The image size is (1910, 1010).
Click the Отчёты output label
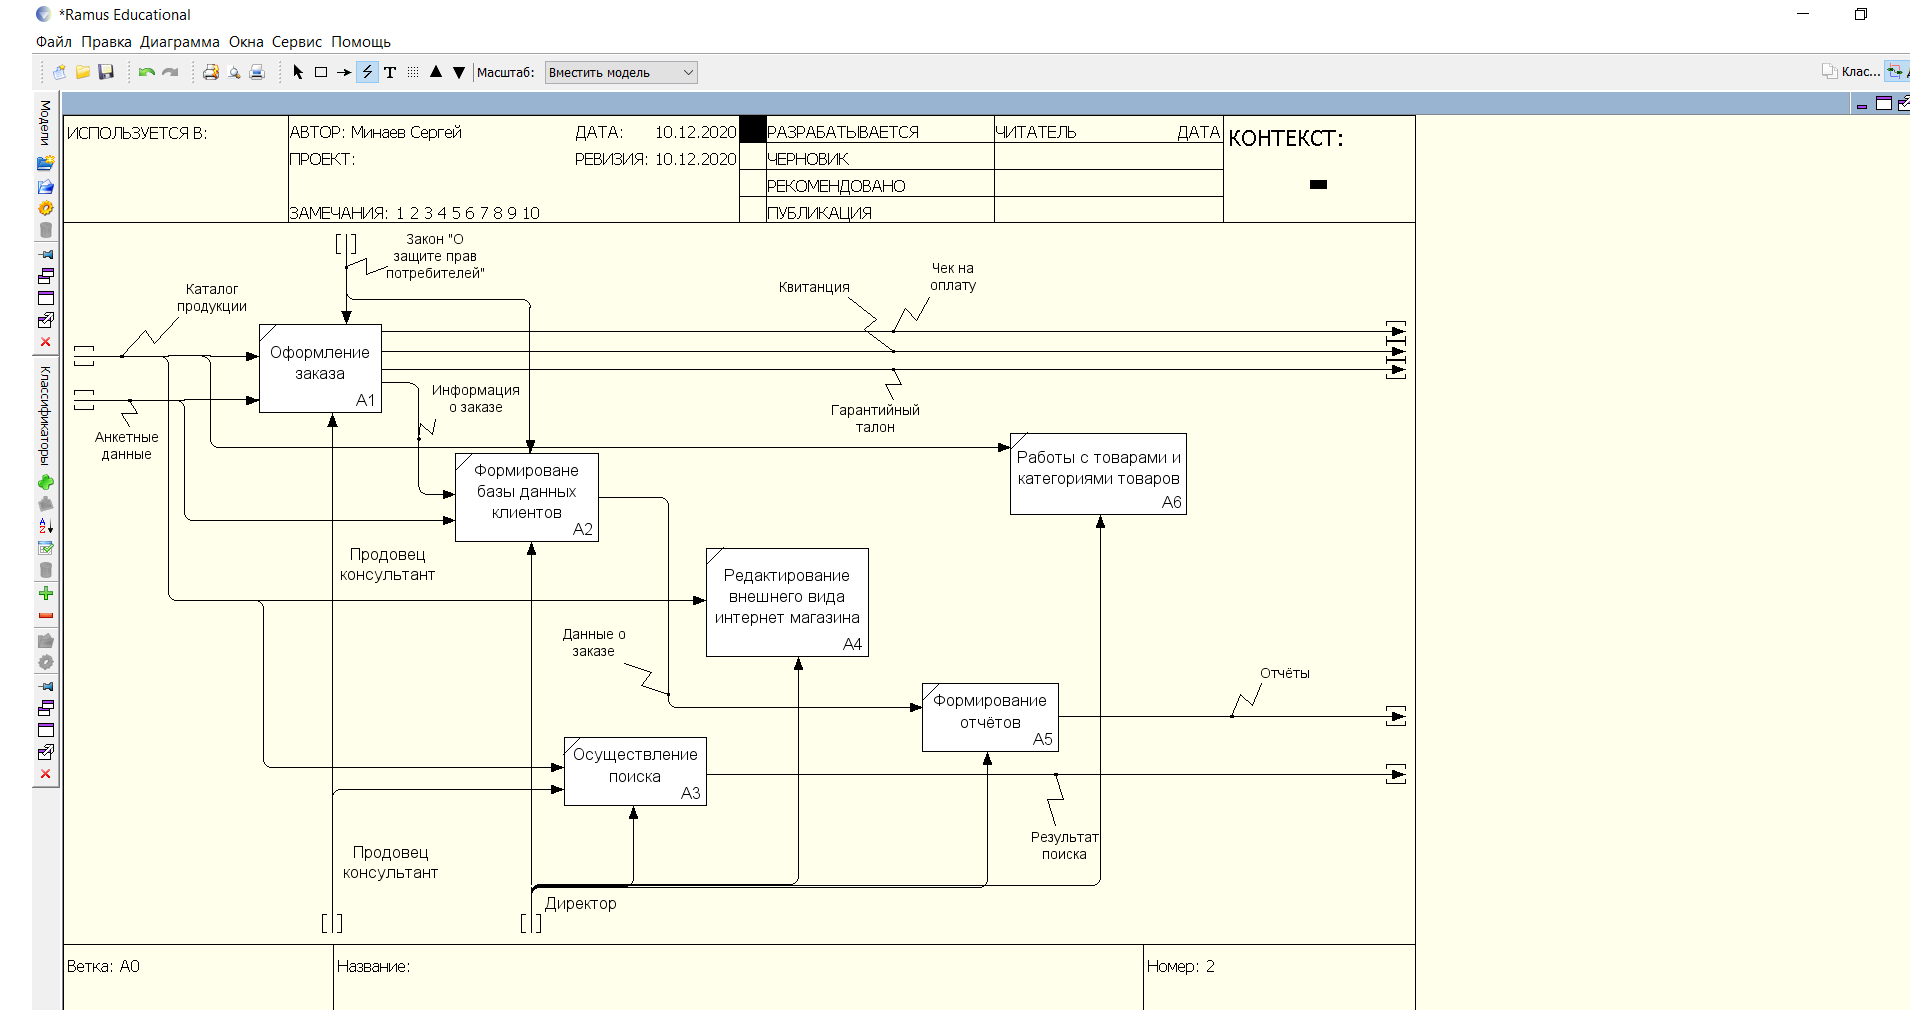1285,673
